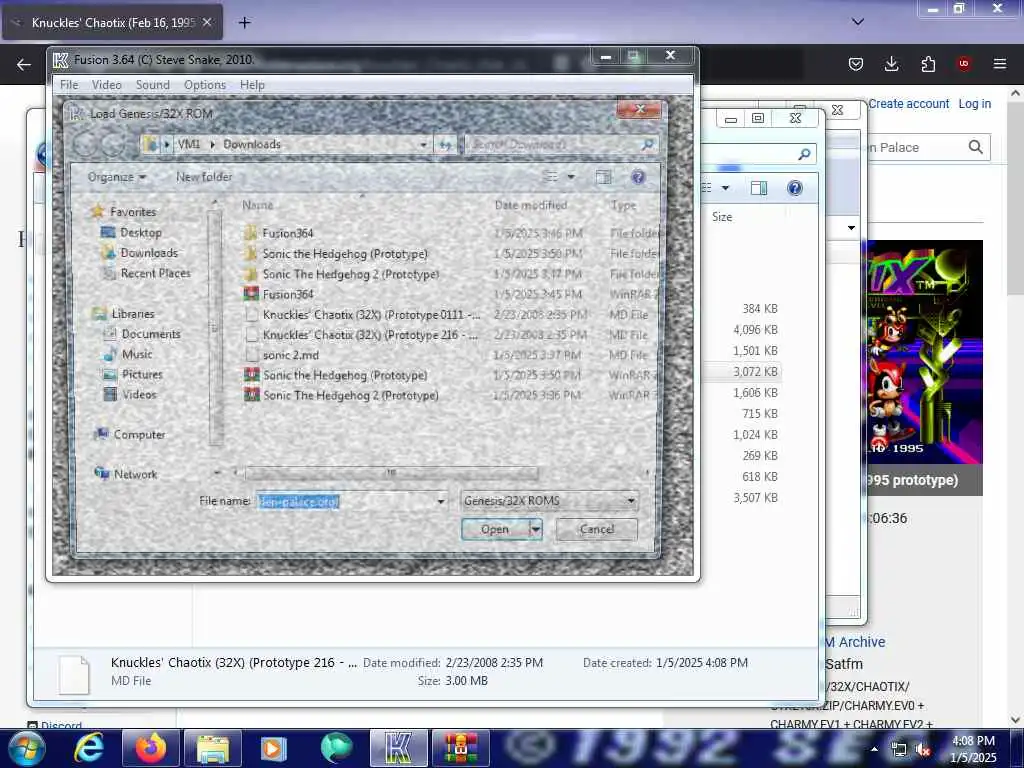Expand the Open button split arrow
The height and width of the screenshot is (768, 1024).
(536, 529)
